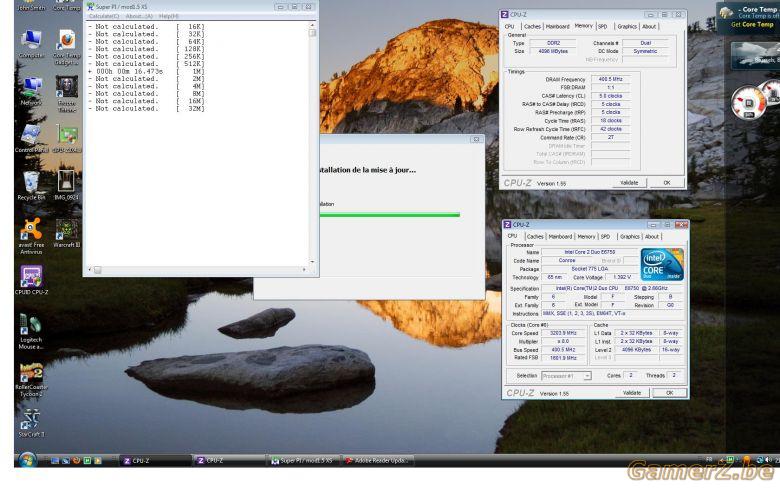
Task: Open Calculate menu in Super PI
Action: pos(103,16)
